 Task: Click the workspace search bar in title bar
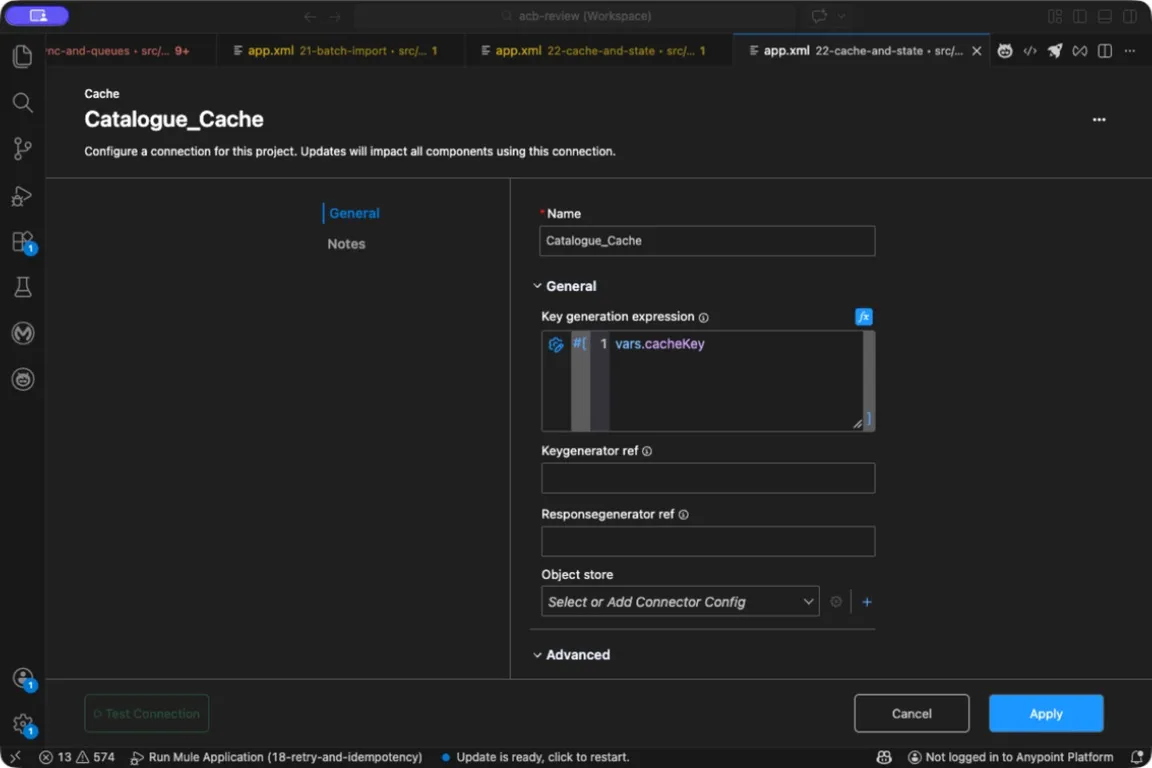(x=575, y=15)
